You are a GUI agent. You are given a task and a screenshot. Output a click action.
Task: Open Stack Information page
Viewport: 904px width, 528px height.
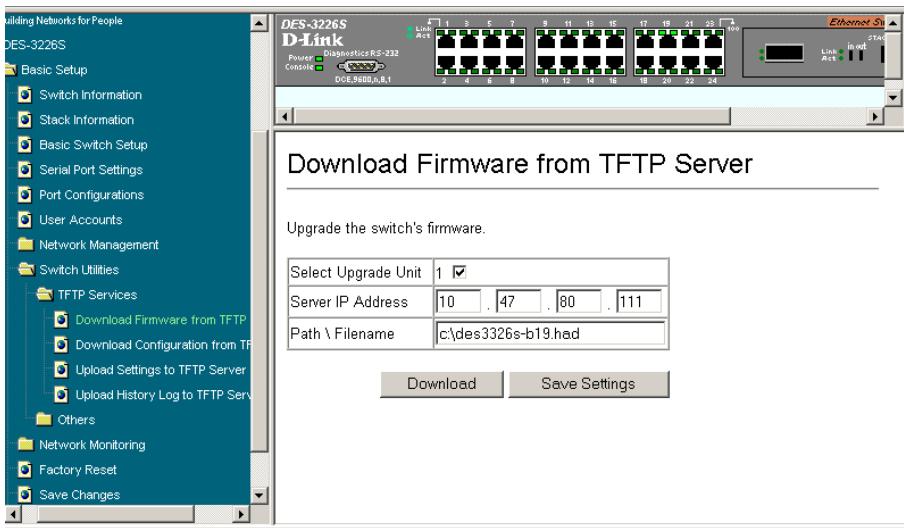tap(86, 119)
